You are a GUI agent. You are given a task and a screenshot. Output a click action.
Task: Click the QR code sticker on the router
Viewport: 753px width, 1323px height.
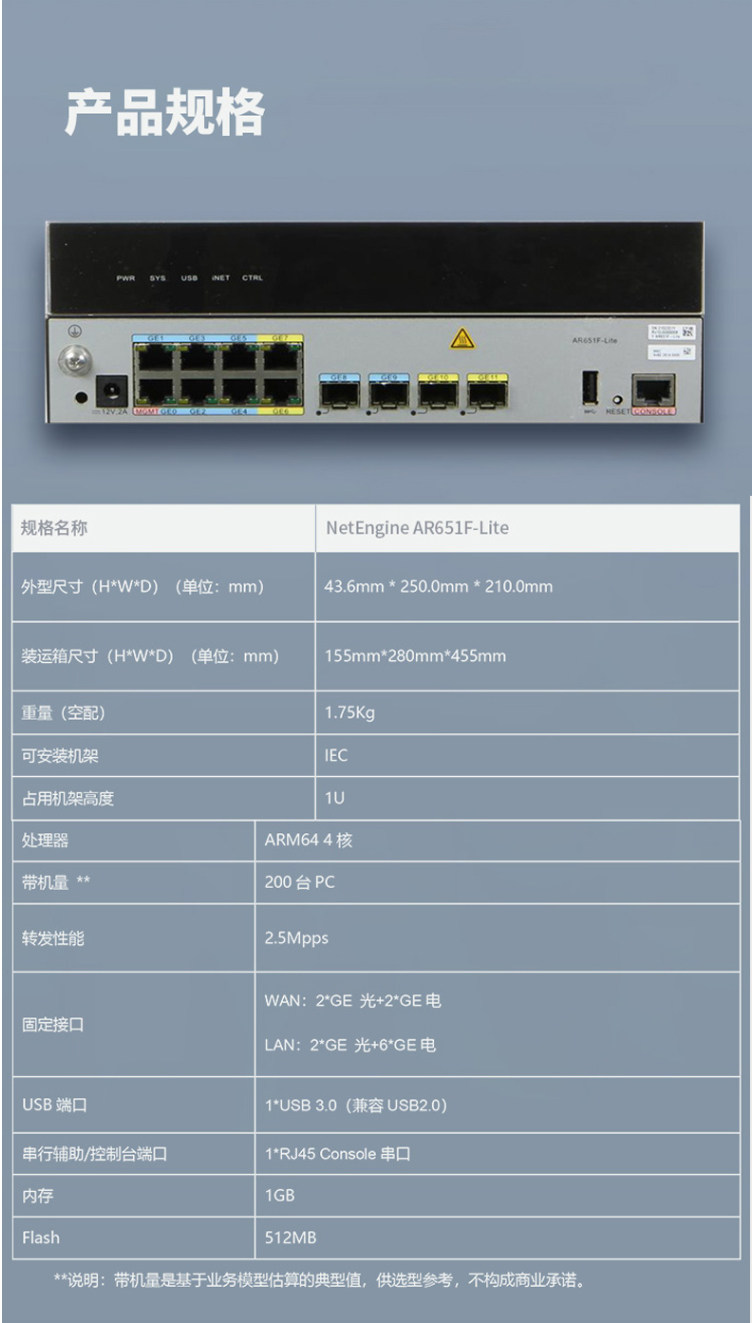click(671, 331)
